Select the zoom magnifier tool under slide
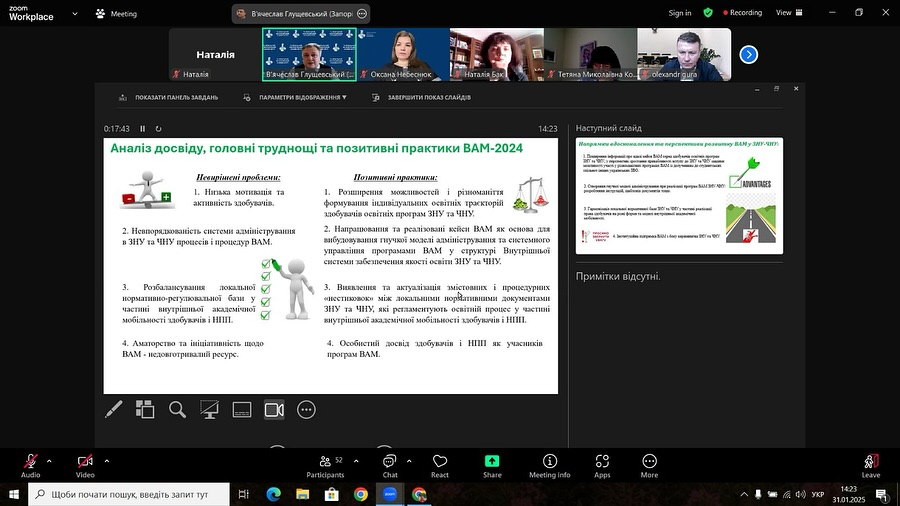Screen dimensions: 900x506 (x=177, y=410)
